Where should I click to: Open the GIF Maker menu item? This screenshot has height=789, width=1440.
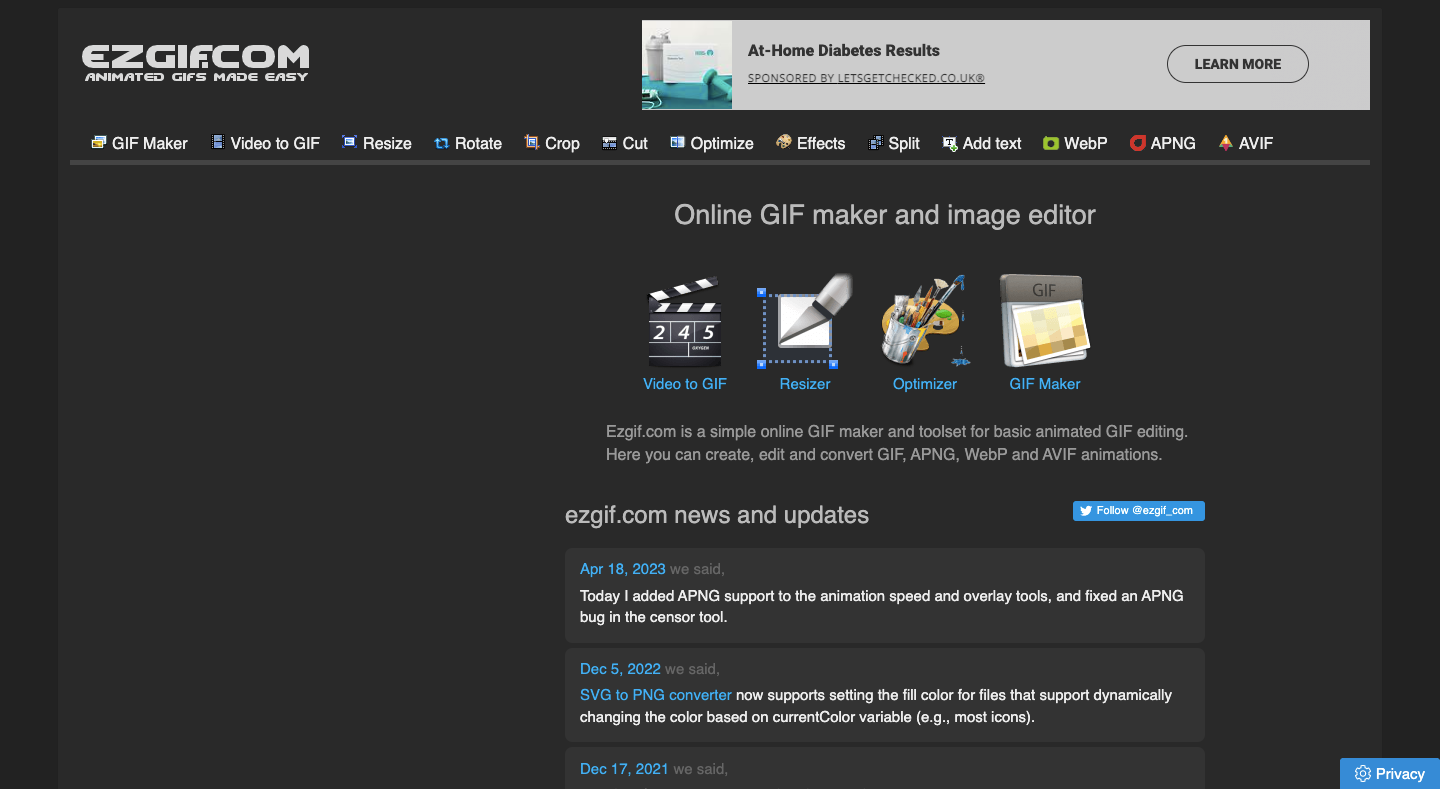[139, 143]
